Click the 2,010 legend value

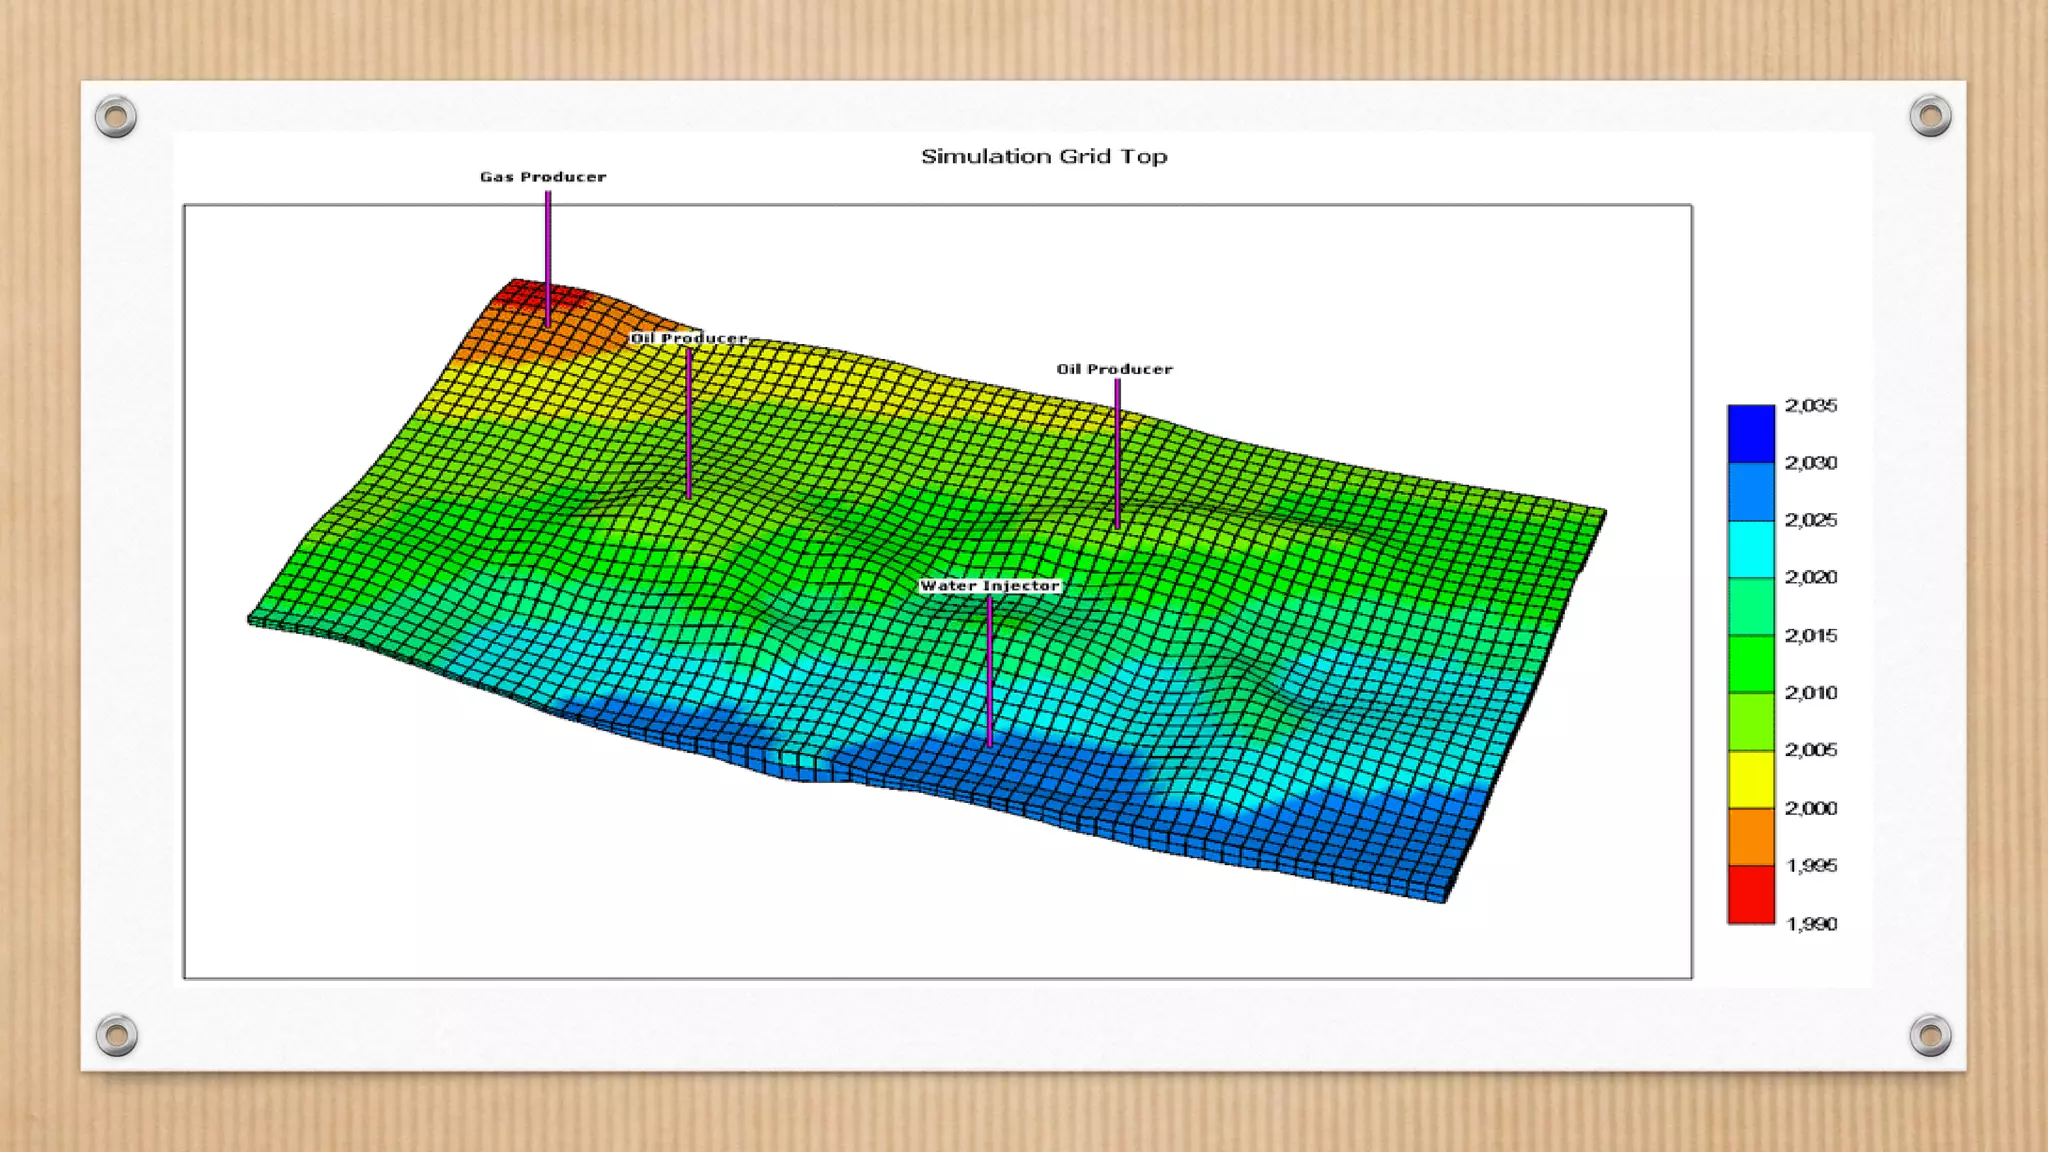click(1811, 693)
